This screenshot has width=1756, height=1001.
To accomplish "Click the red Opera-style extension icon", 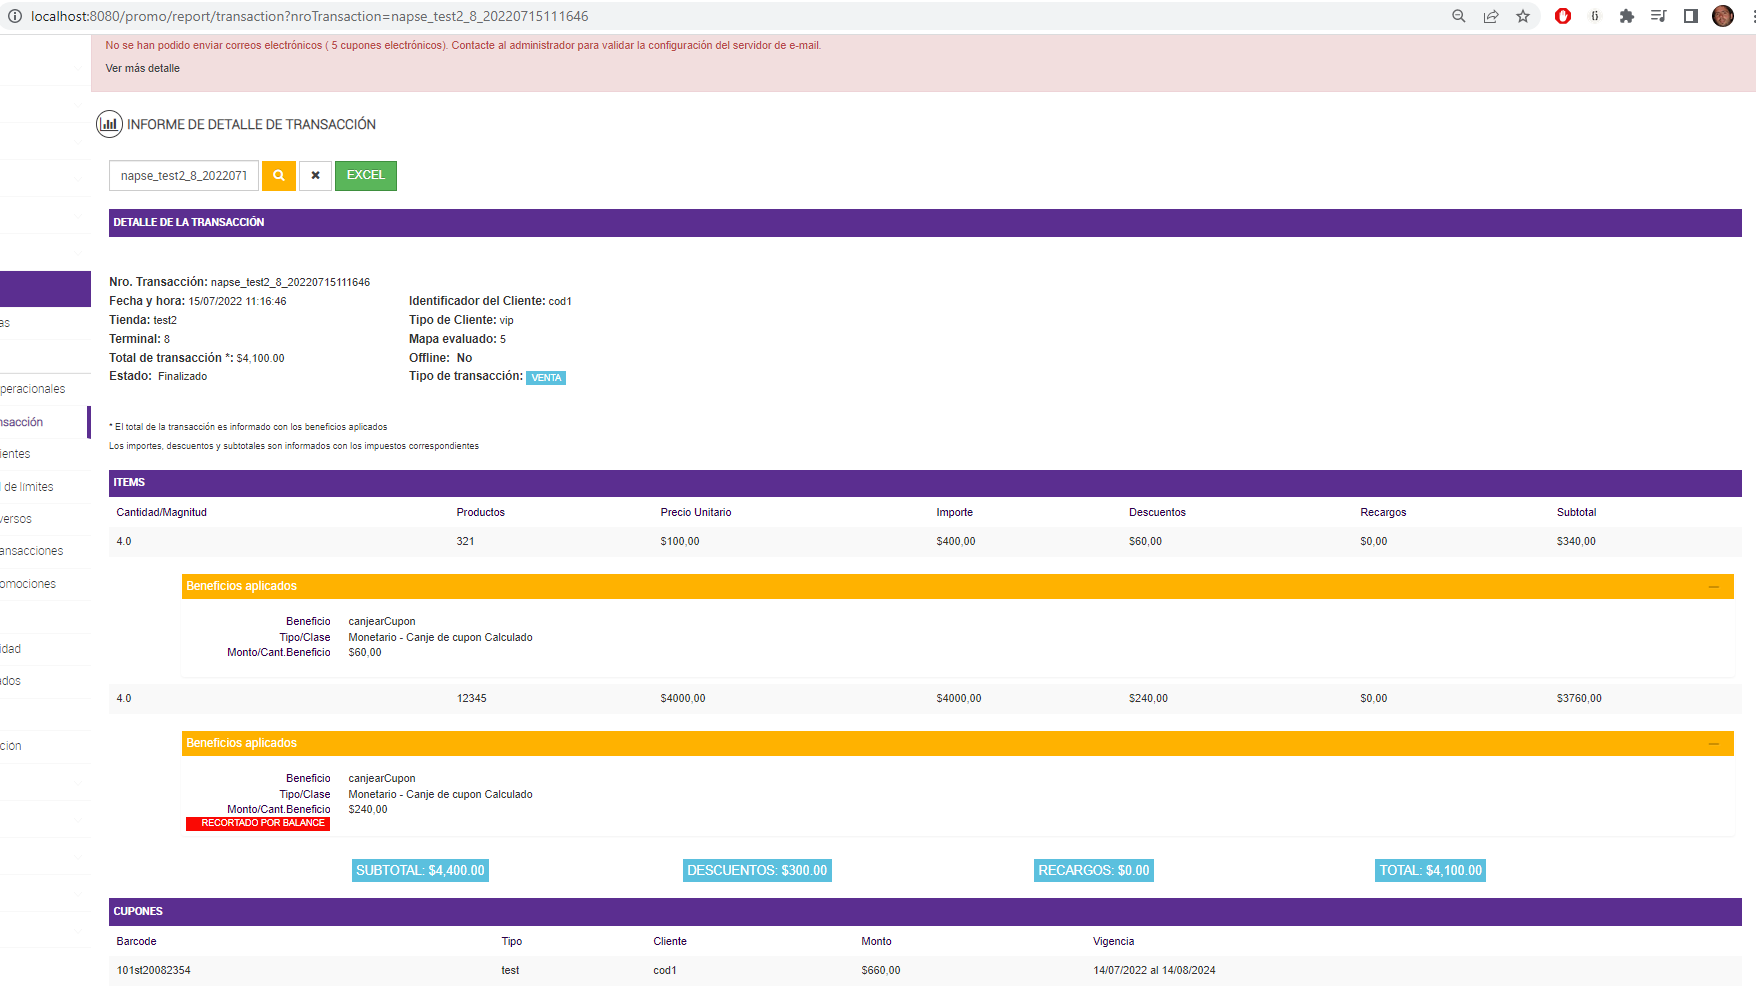I will coord(1563,16).
